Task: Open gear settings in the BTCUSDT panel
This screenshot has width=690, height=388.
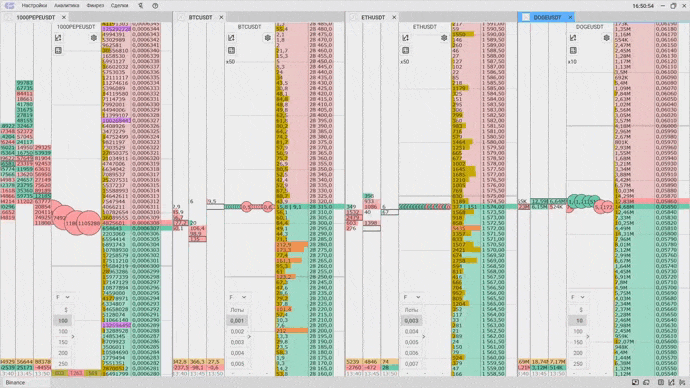Action: 268,38
